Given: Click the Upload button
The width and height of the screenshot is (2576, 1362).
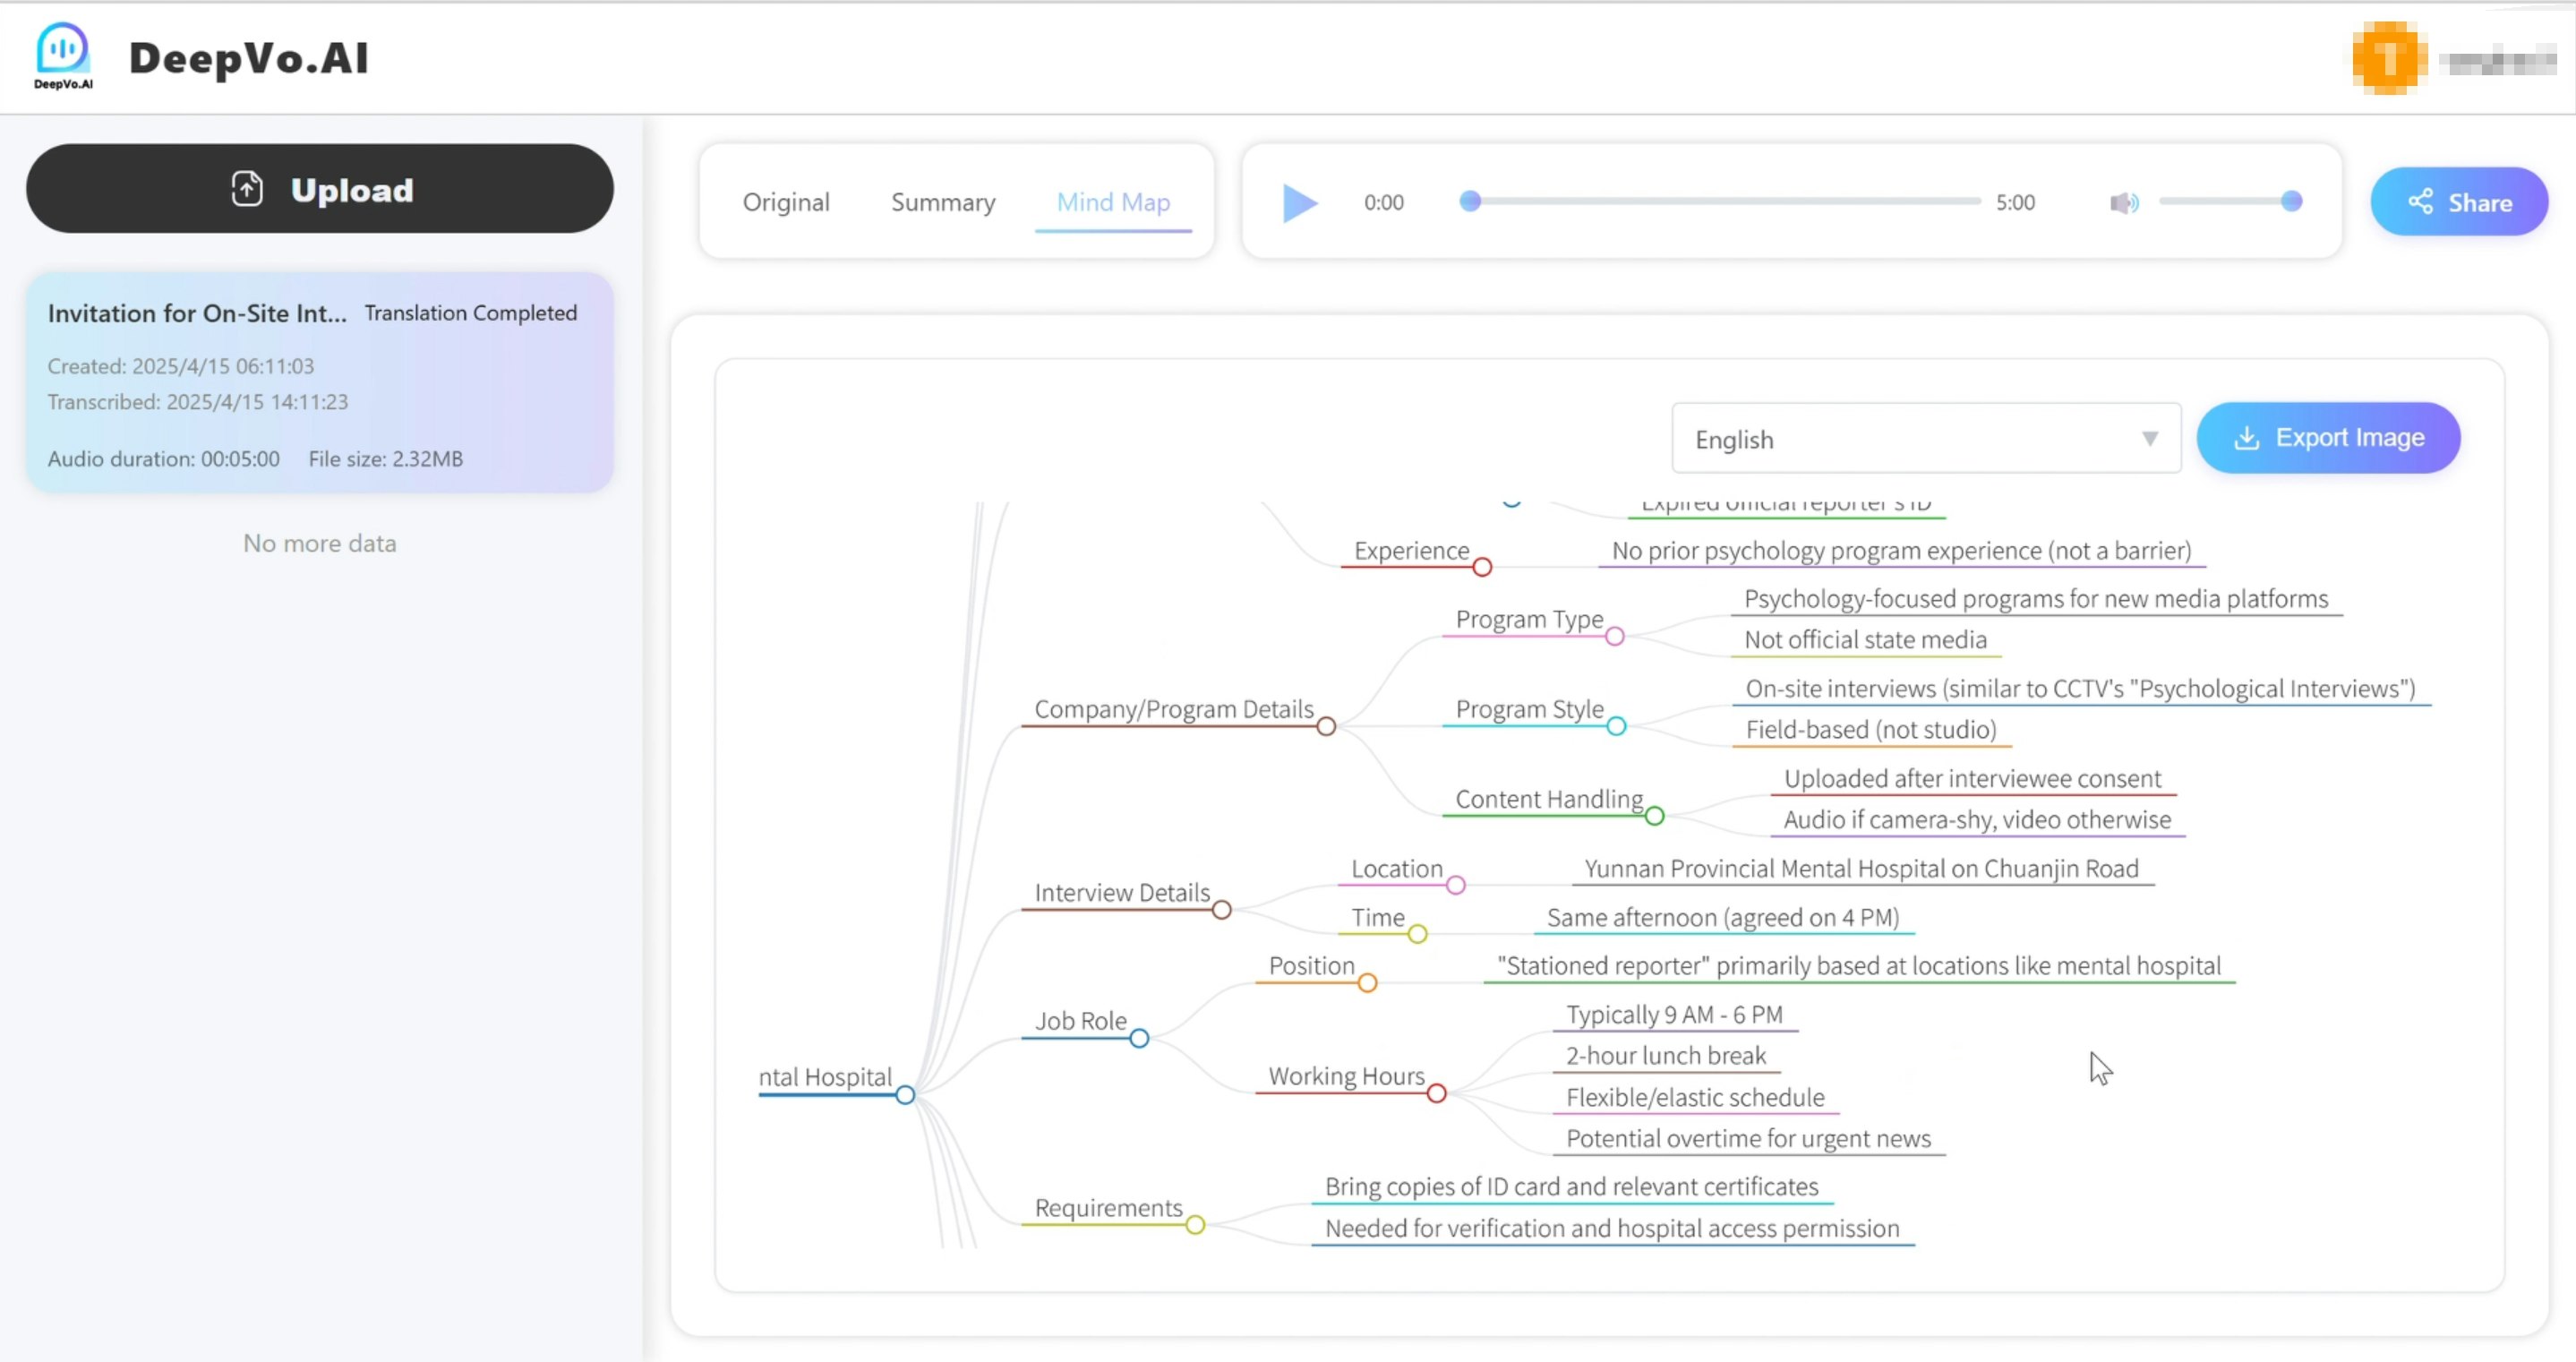Looking at the screenshot, I should (320, 189).
